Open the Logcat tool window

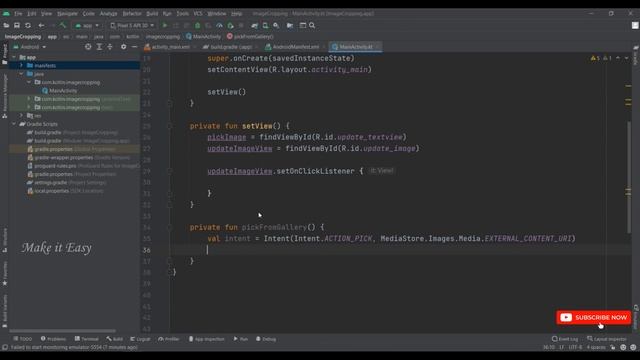pyautogui.click(x=140, y=339)
